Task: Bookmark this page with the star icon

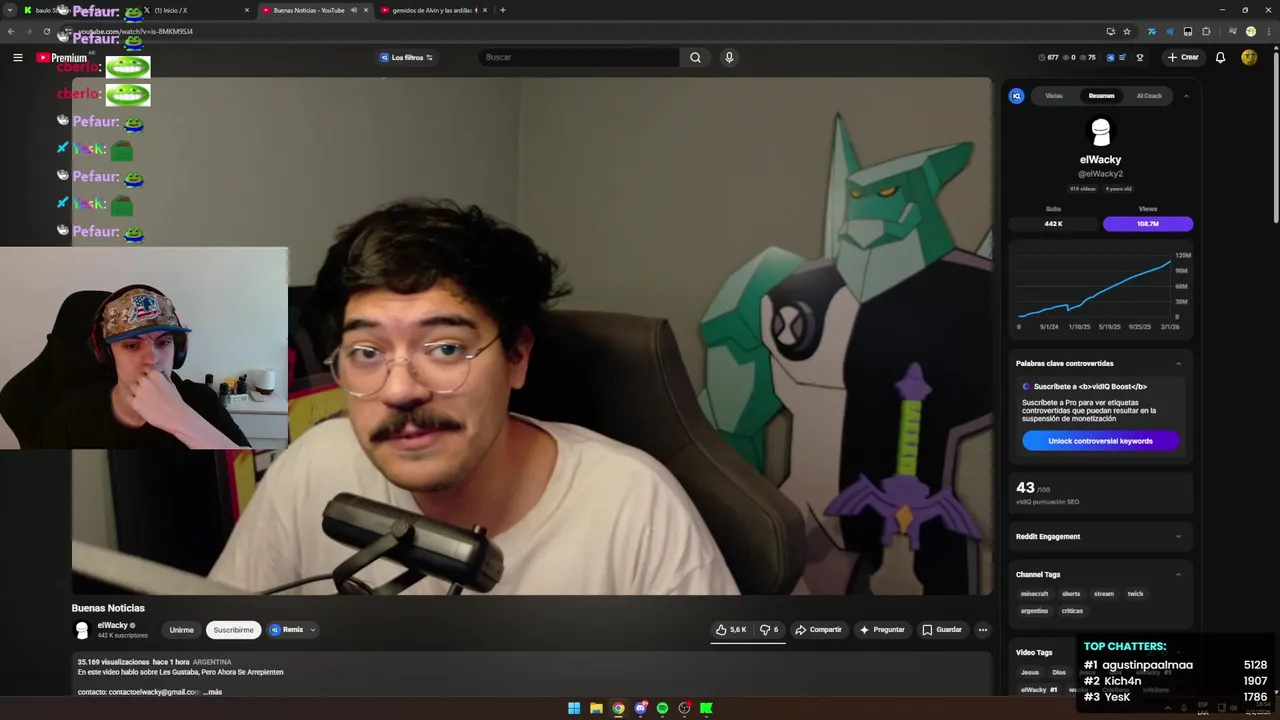Action: tap(1127, 31)
